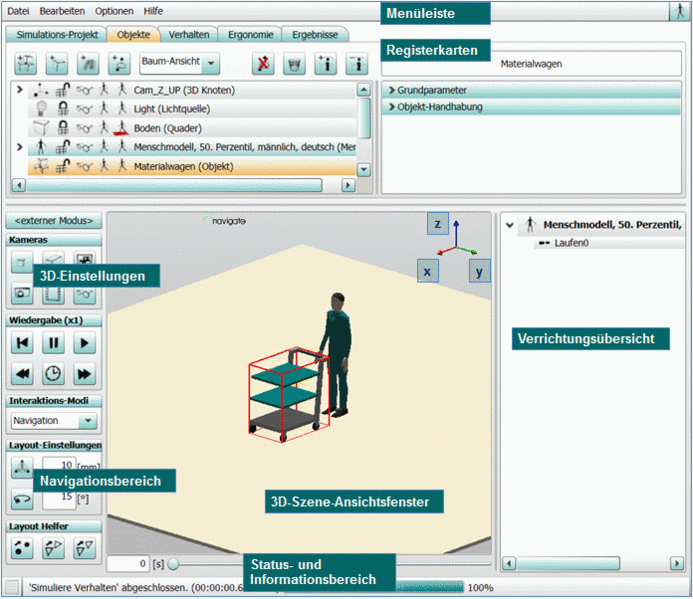
Task: Jump to start with the skip-back button
Action: [23, 343]
